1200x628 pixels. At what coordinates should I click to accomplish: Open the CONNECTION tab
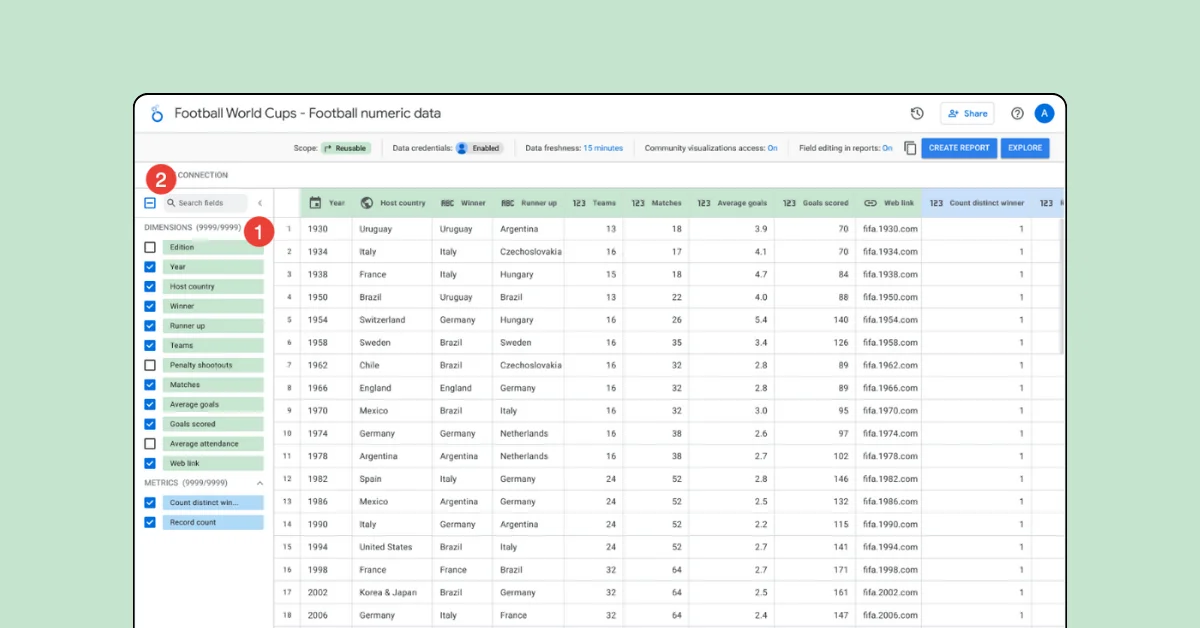[x=203, y=175]
